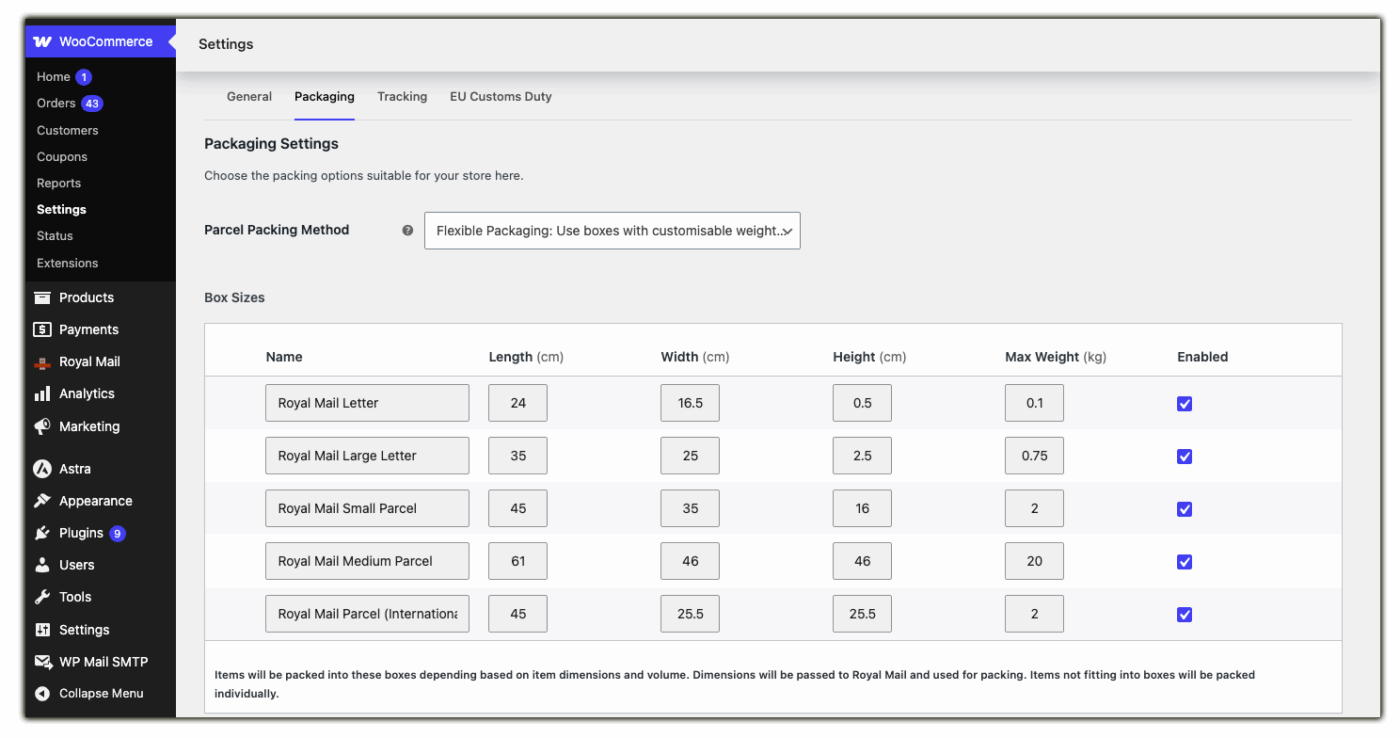Go to the Analytics menu label

(x=86, y=394)
